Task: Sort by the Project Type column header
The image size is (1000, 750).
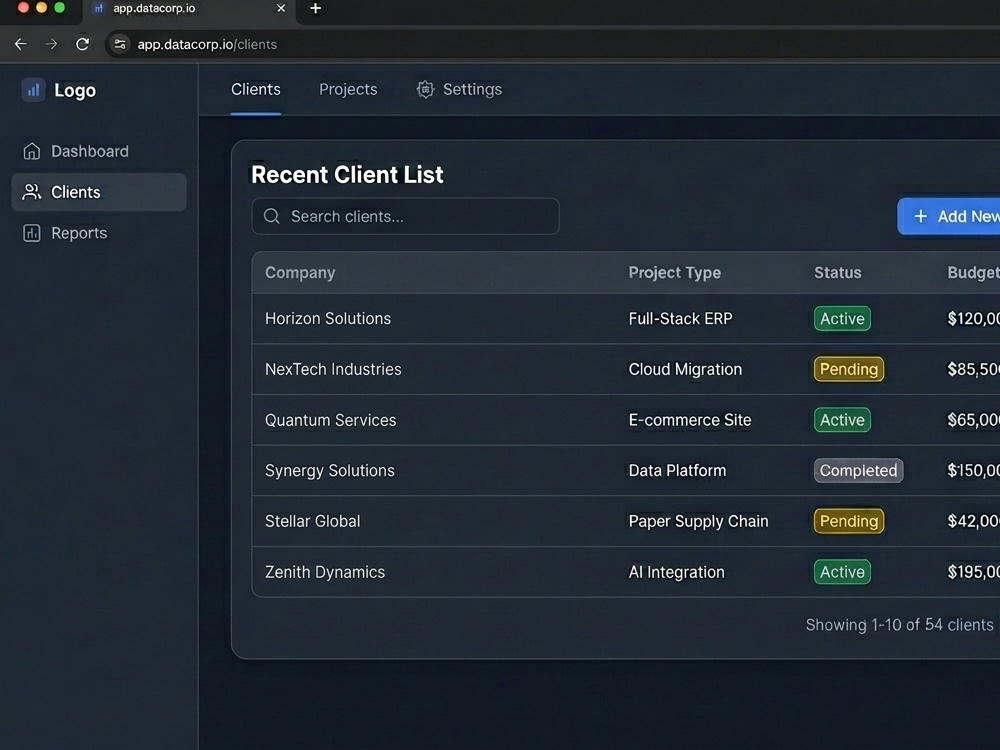Action: click(x=675, y=272)
